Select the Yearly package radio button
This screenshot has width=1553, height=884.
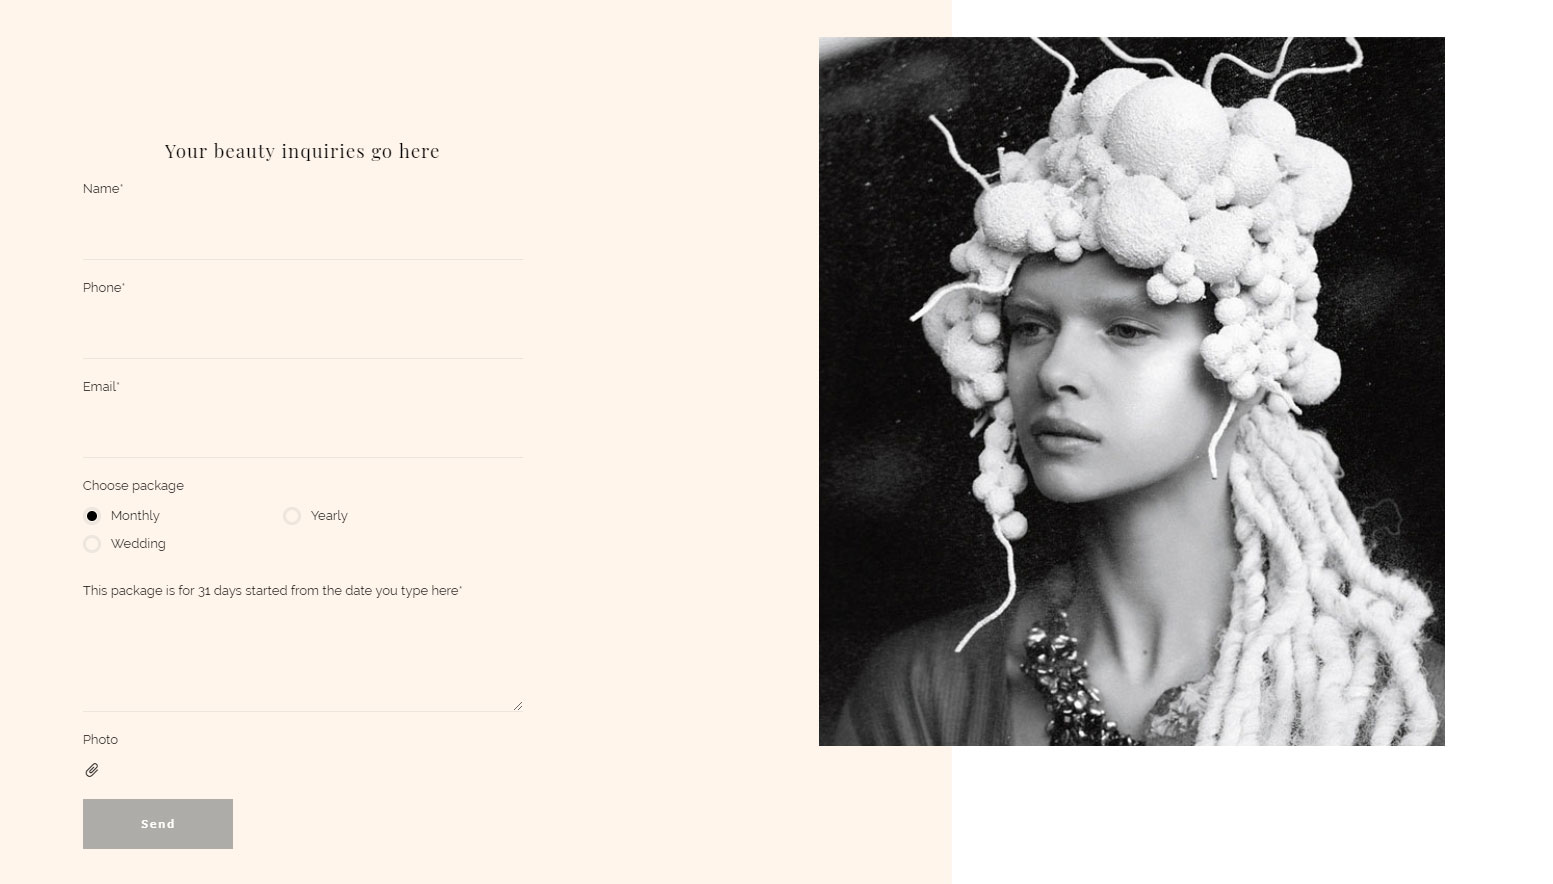292,516
